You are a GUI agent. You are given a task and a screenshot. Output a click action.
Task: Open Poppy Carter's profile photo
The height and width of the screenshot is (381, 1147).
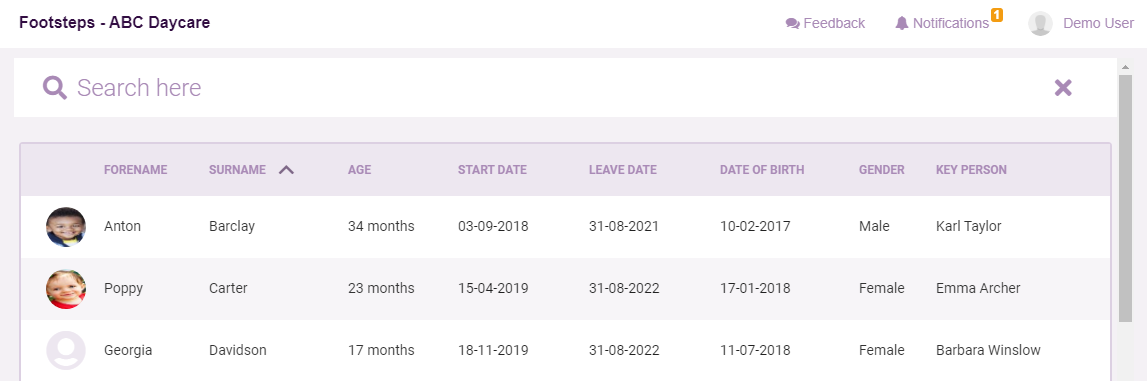point(66,289)
